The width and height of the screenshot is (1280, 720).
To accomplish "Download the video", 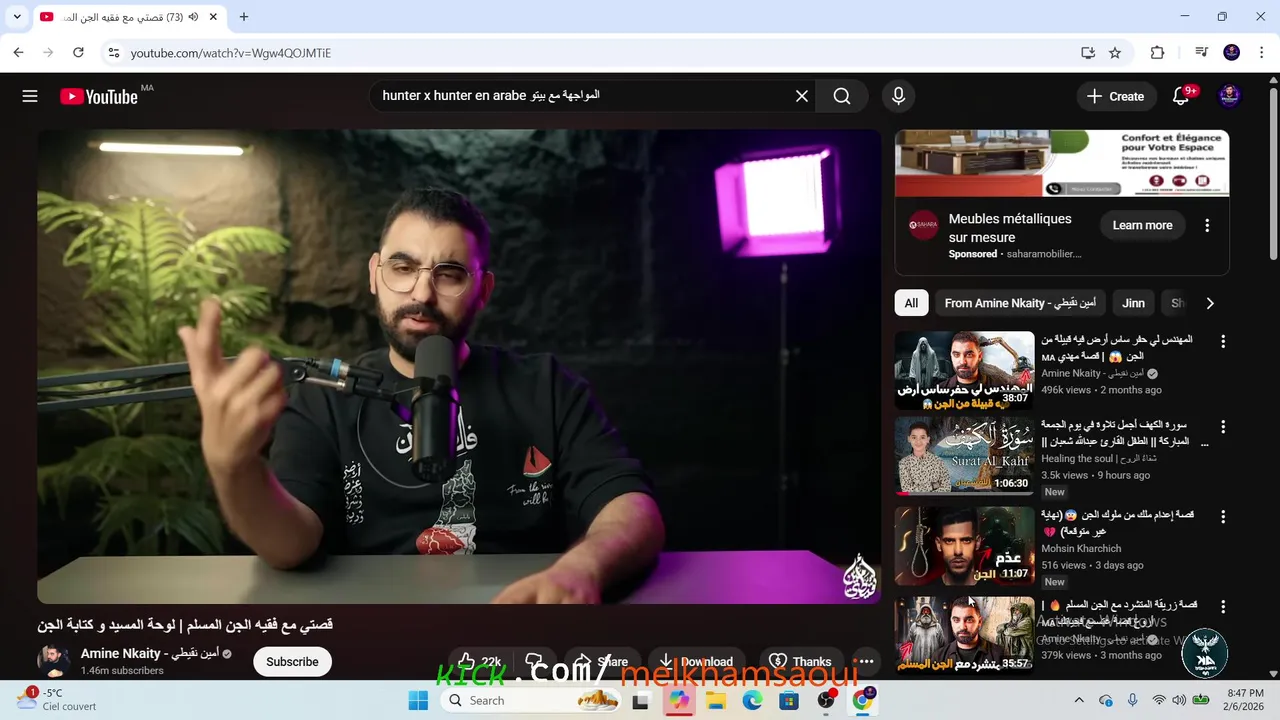I will point(696,661).
